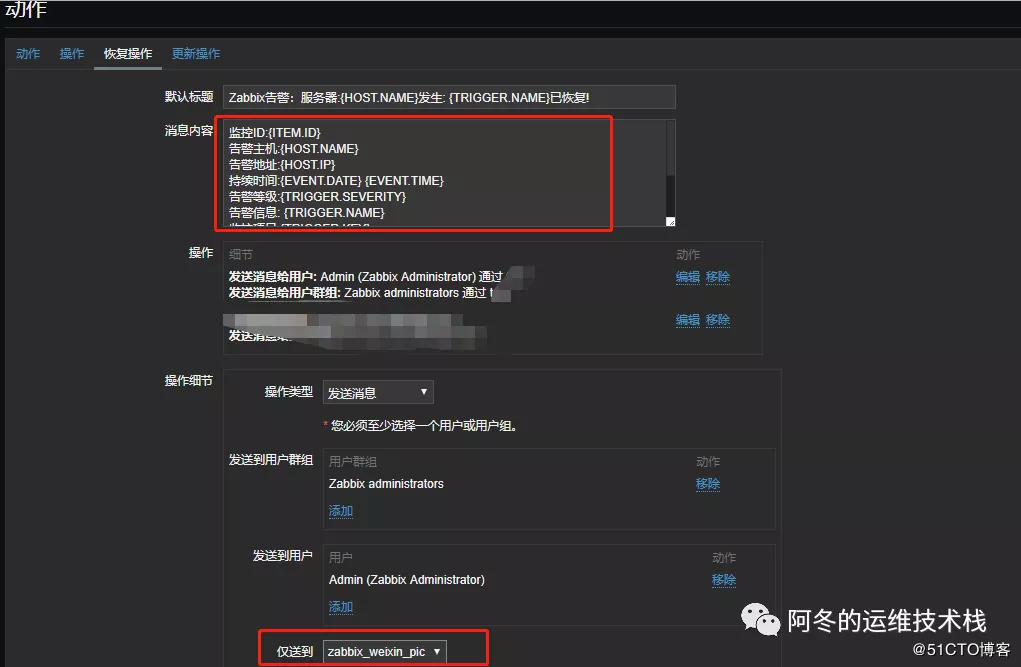Image resolution: width=1021 pixels, height=667 pixels.
Task: Click the 发送消息给用户 operation detail text
Action: tap(365, 277)
